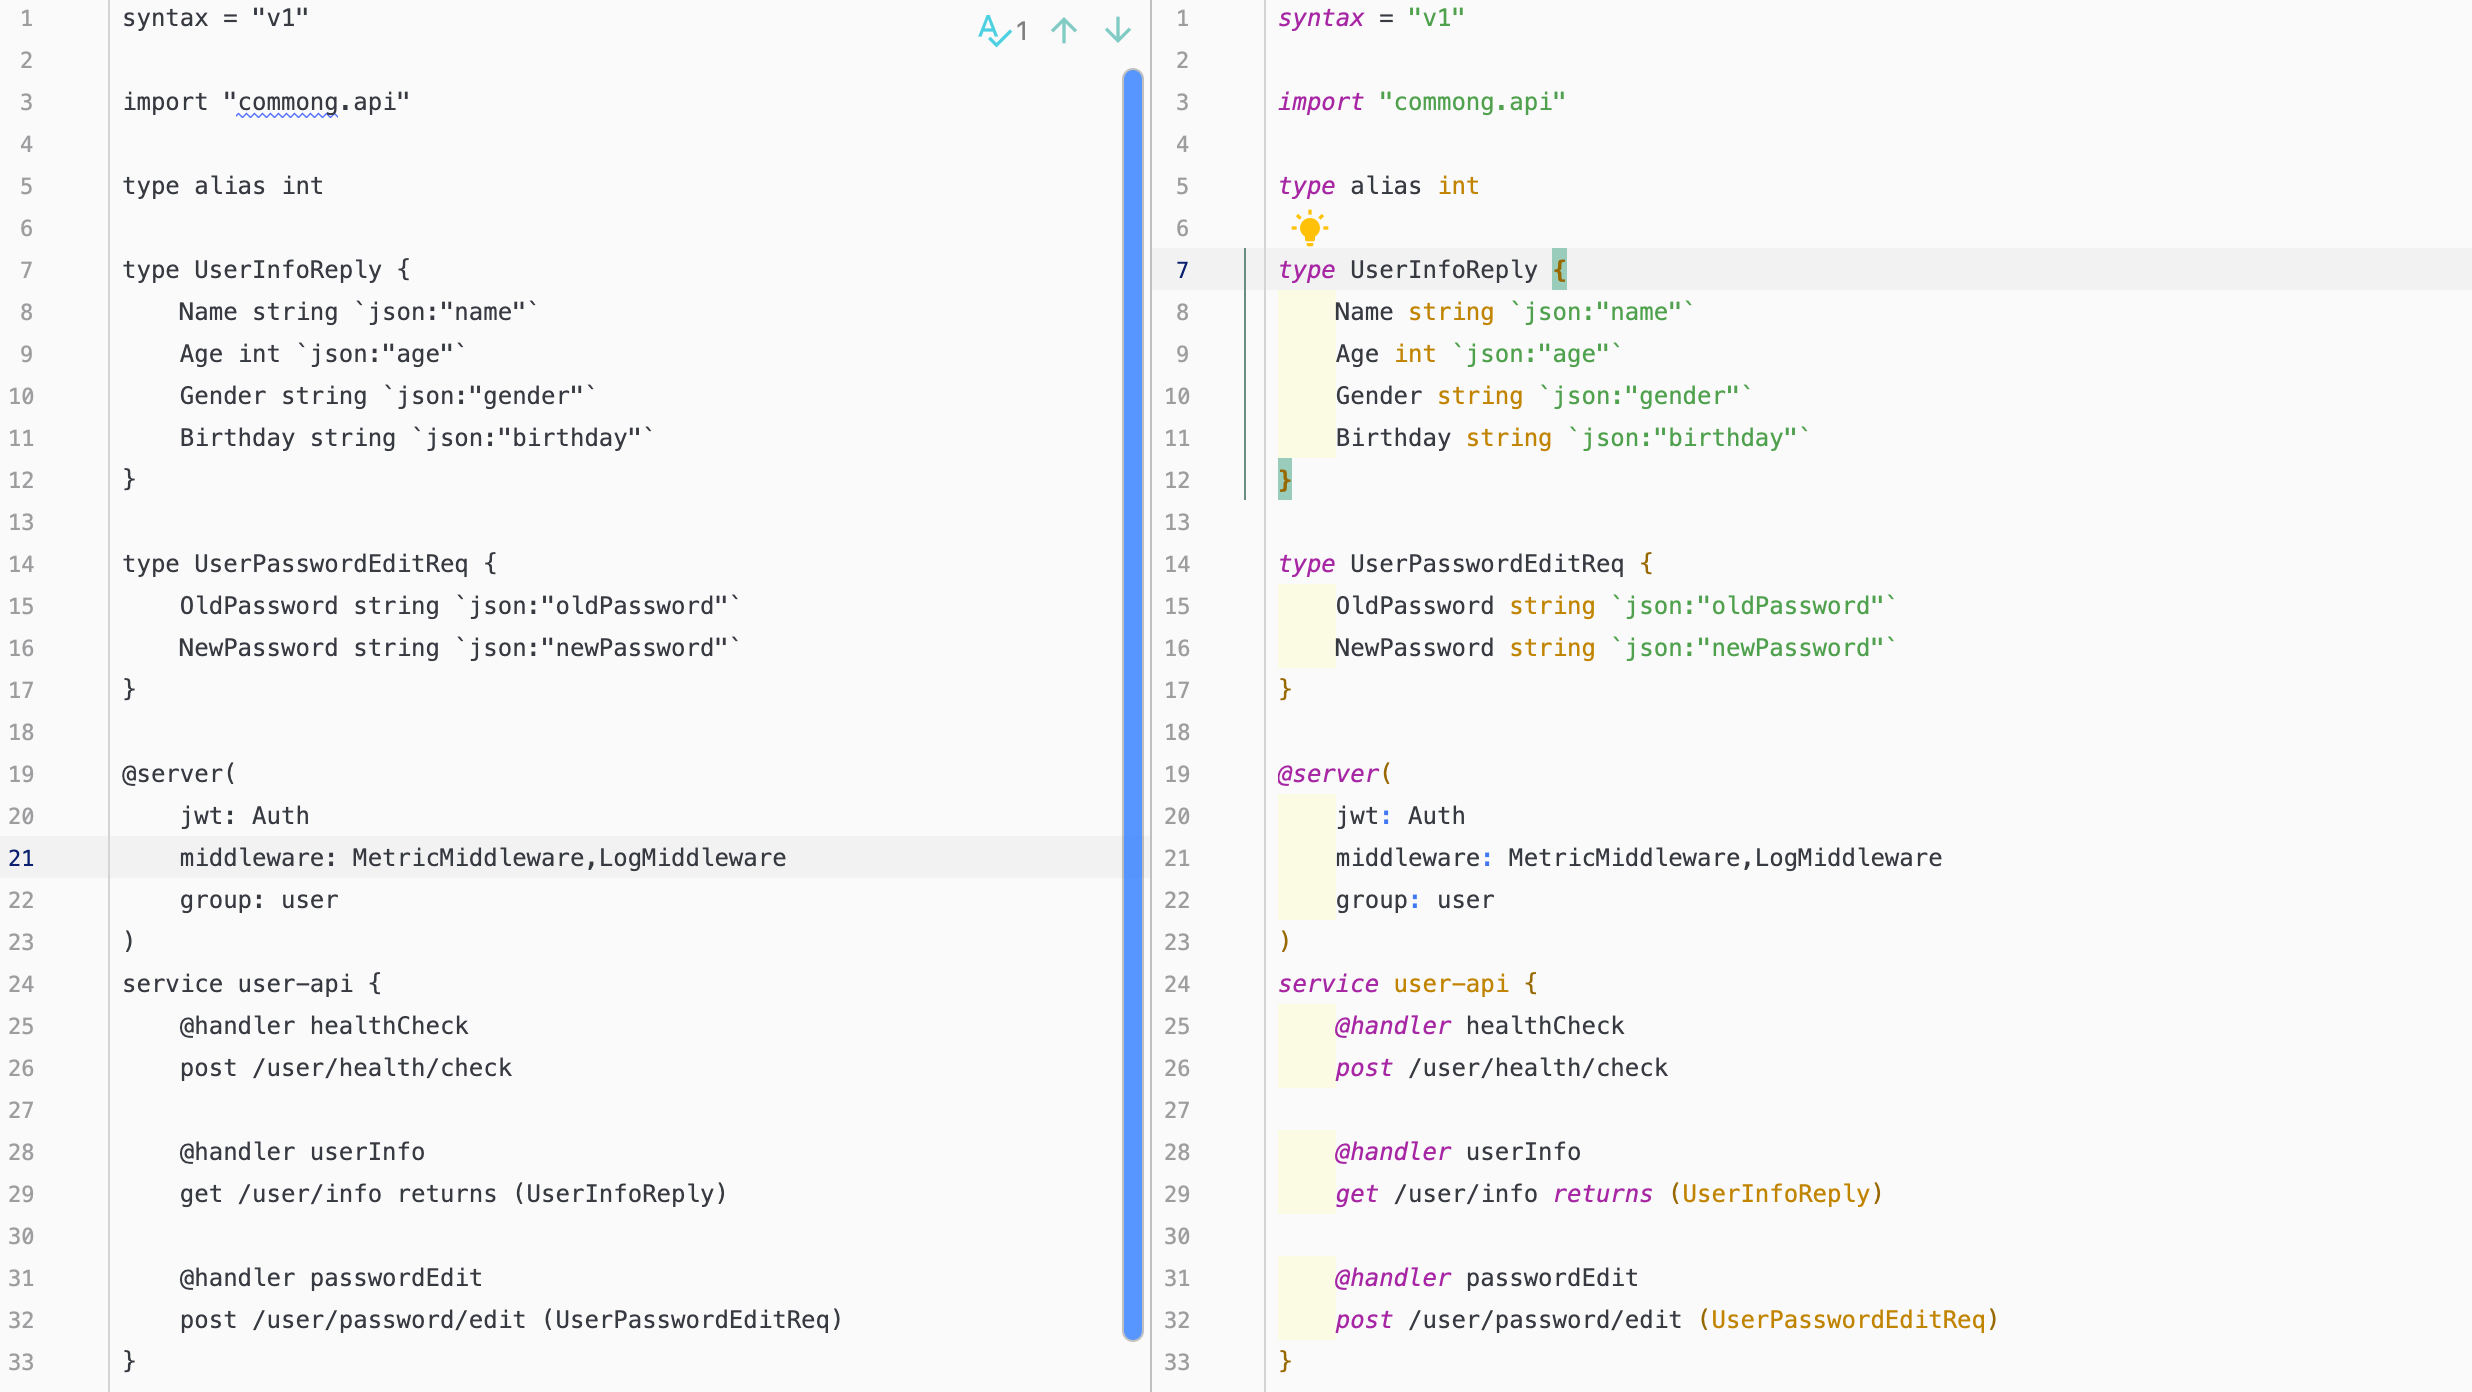Click highlighted closing brace on right line 12
The height and width of the screenshot is (1392, 2472).
(x=1285, y=480)
